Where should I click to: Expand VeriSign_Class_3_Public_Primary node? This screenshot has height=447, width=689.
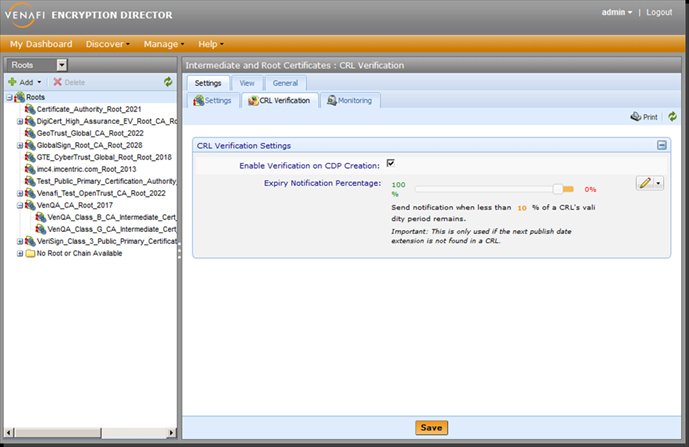click(20, 241)
